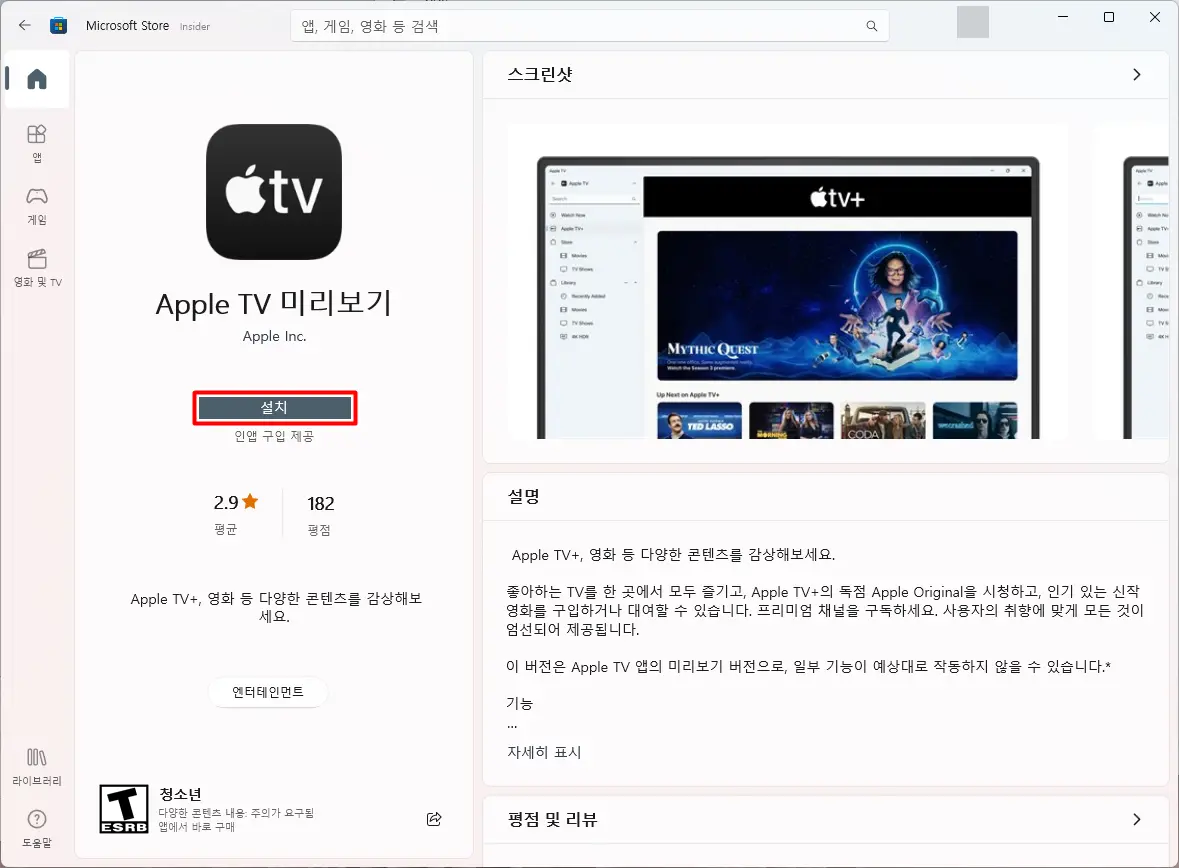The height and width of the screenshot is (868, 1179).
Task: Click the Insider badge label
Action: tap(195, 26)
